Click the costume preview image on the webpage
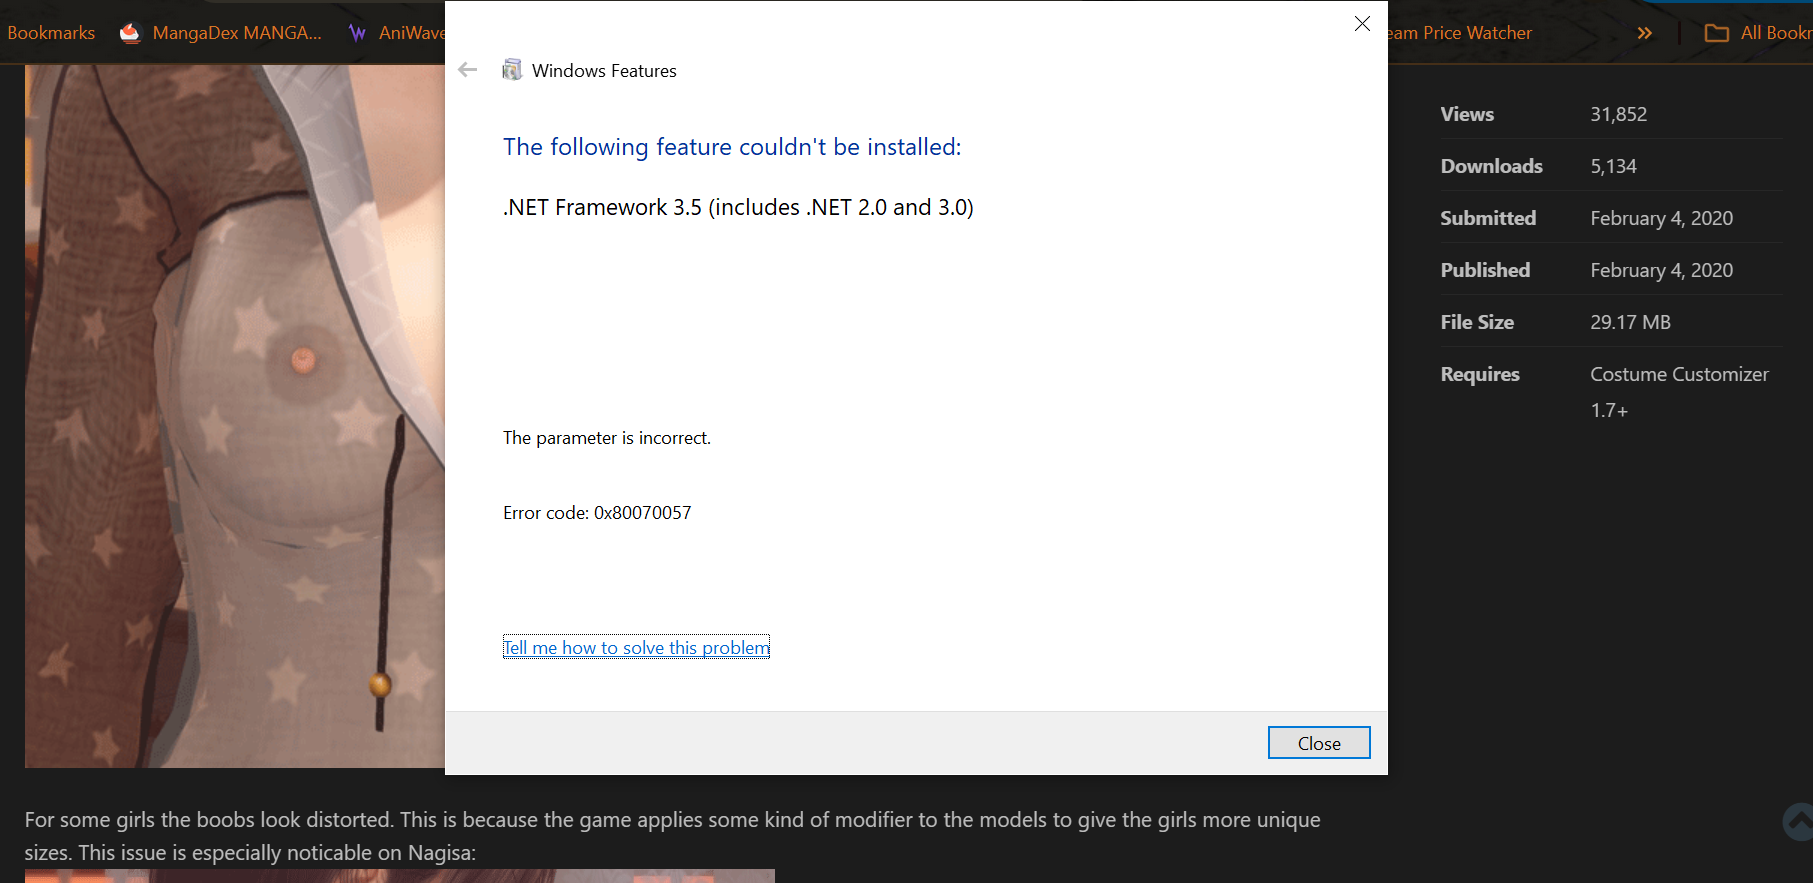This screenshot has height=883, width=1813. 235,416
